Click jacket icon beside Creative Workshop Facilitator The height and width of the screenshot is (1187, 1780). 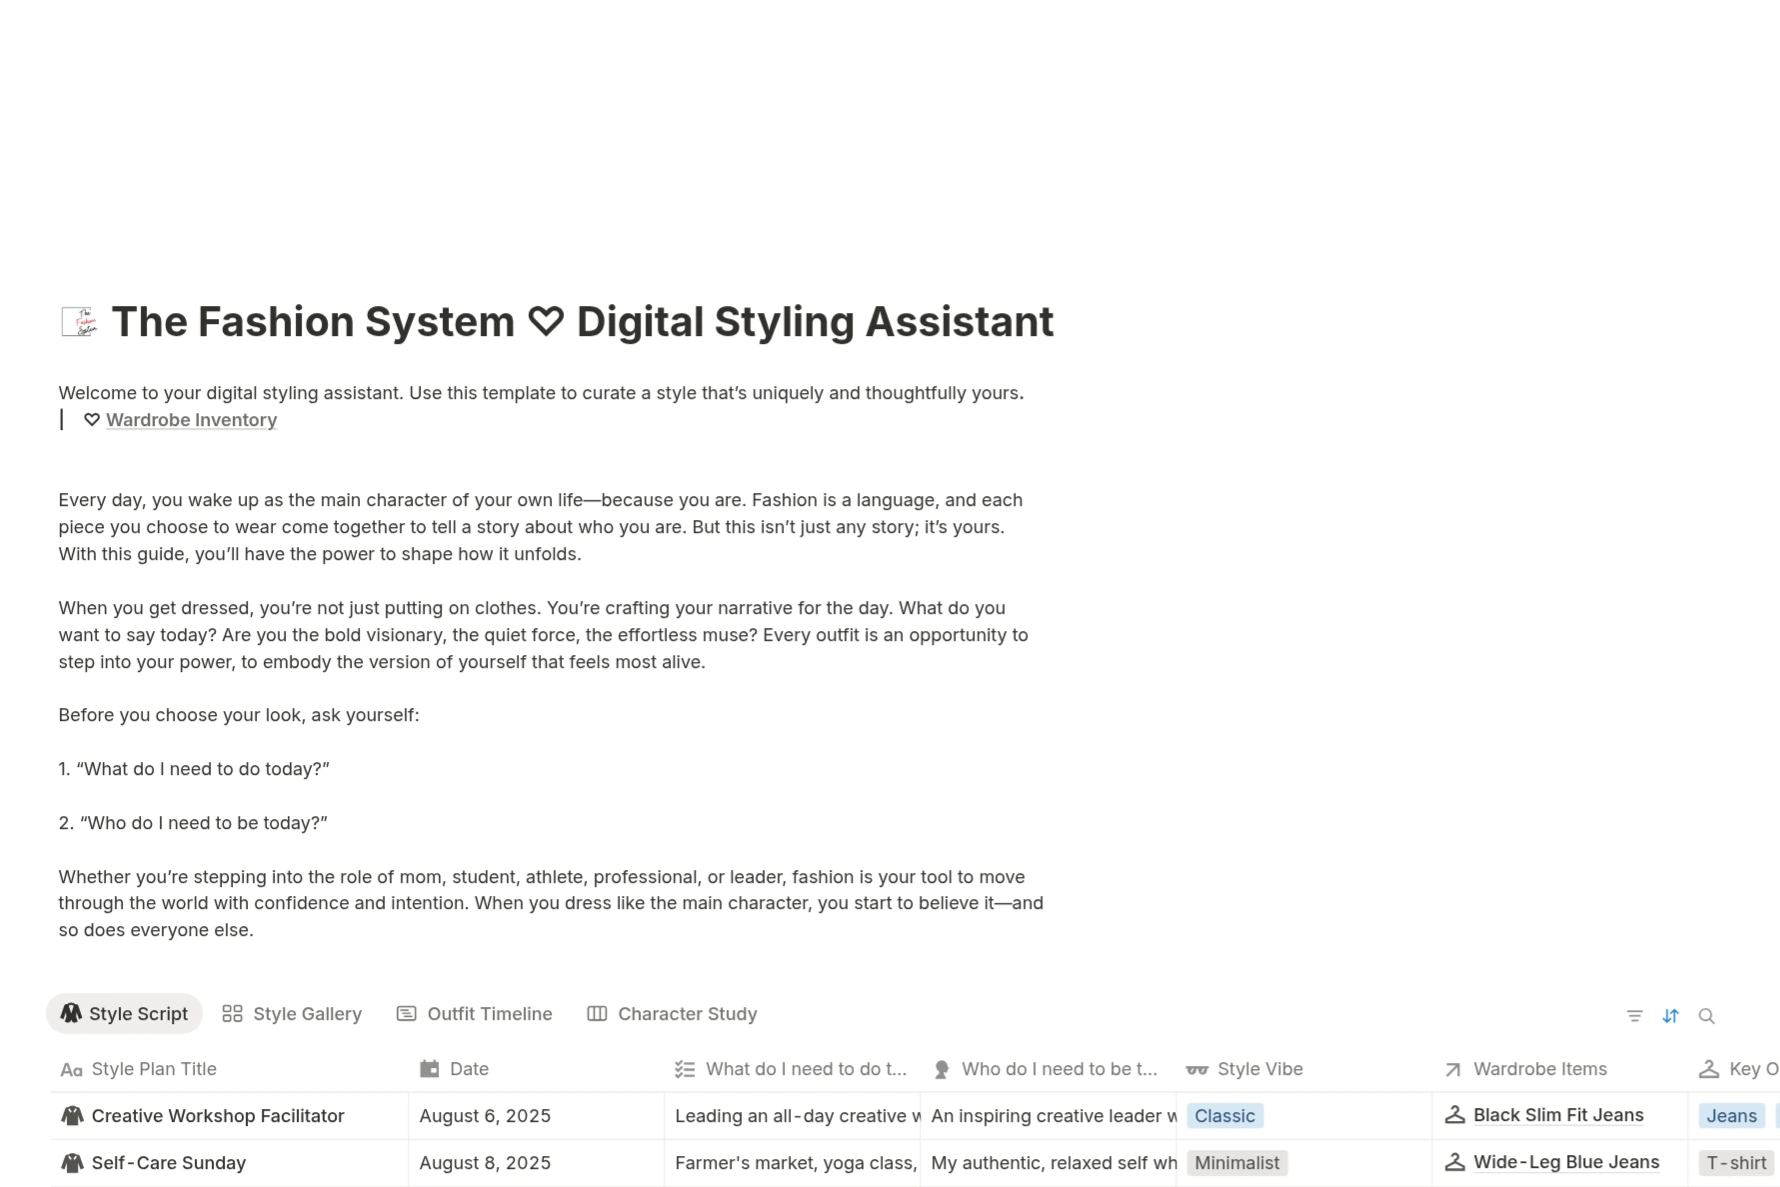coord(72,1116)
